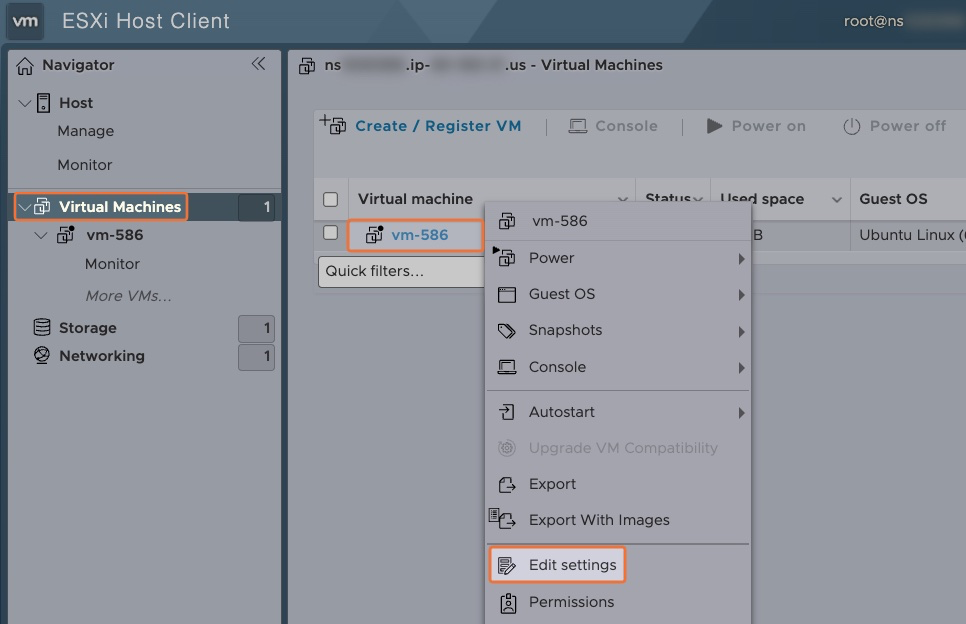Image resolution: width=966 pixels, height=624 pixels.
Task: Click the root@ns user menu
Action: [x=873, y=21]
